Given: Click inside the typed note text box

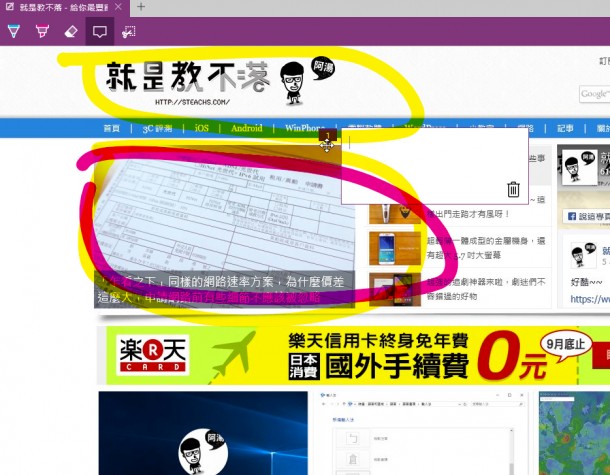Looking at the screenshot, I should click(435, 166).
